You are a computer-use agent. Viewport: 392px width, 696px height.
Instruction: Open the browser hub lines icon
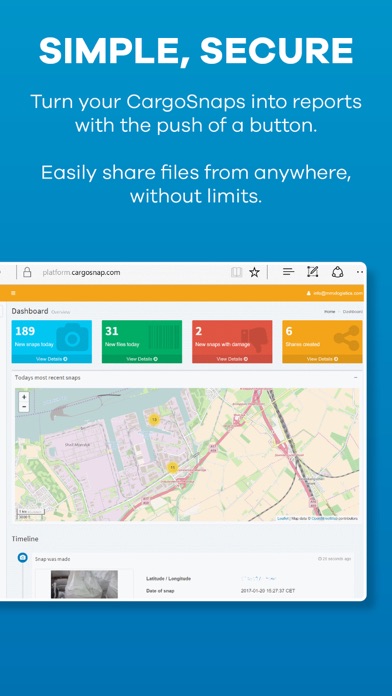pyautogui.click(x=289, y=272)
